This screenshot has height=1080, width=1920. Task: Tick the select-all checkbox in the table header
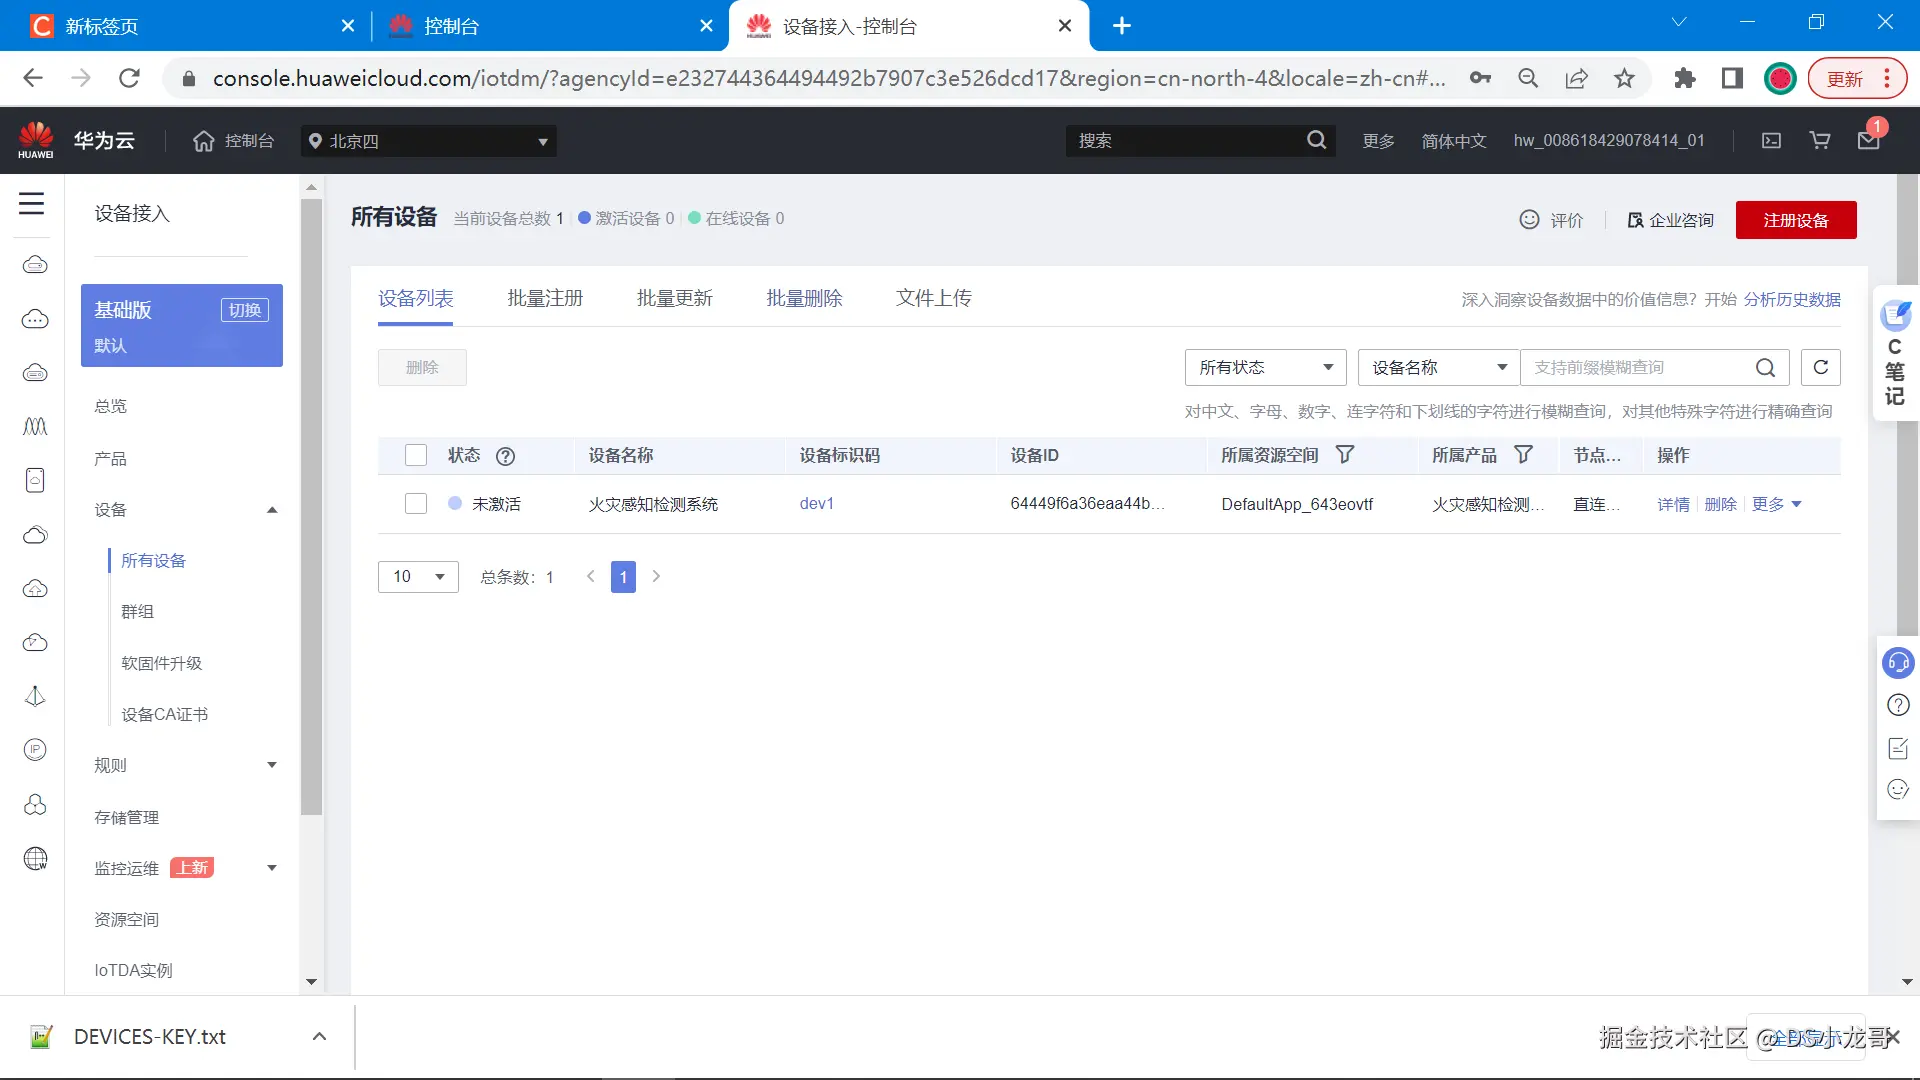(x=416, y=455)
